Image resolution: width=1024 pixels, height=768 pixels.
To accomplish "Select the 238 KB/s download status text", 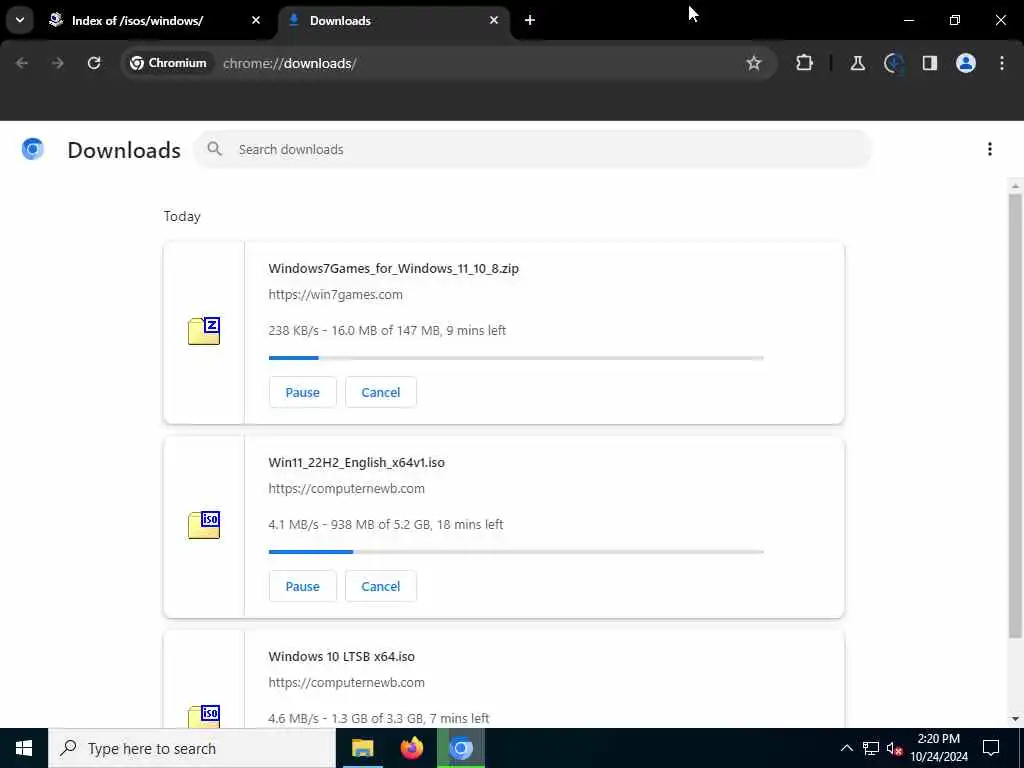I will 387,330.
